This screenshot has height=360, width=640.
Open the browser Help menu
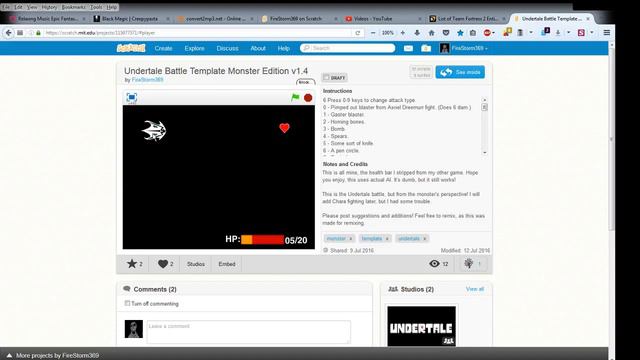pos(112,7)
